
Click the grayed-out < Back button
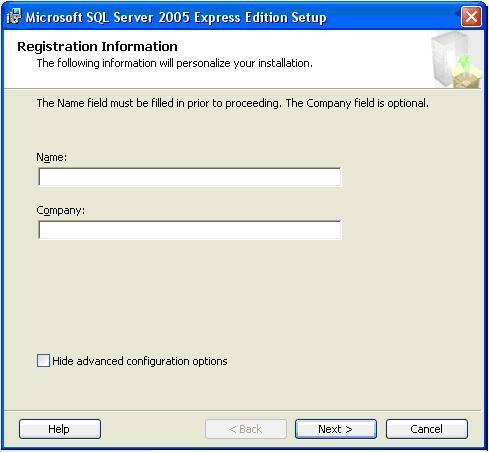click(x=246, y=429)
